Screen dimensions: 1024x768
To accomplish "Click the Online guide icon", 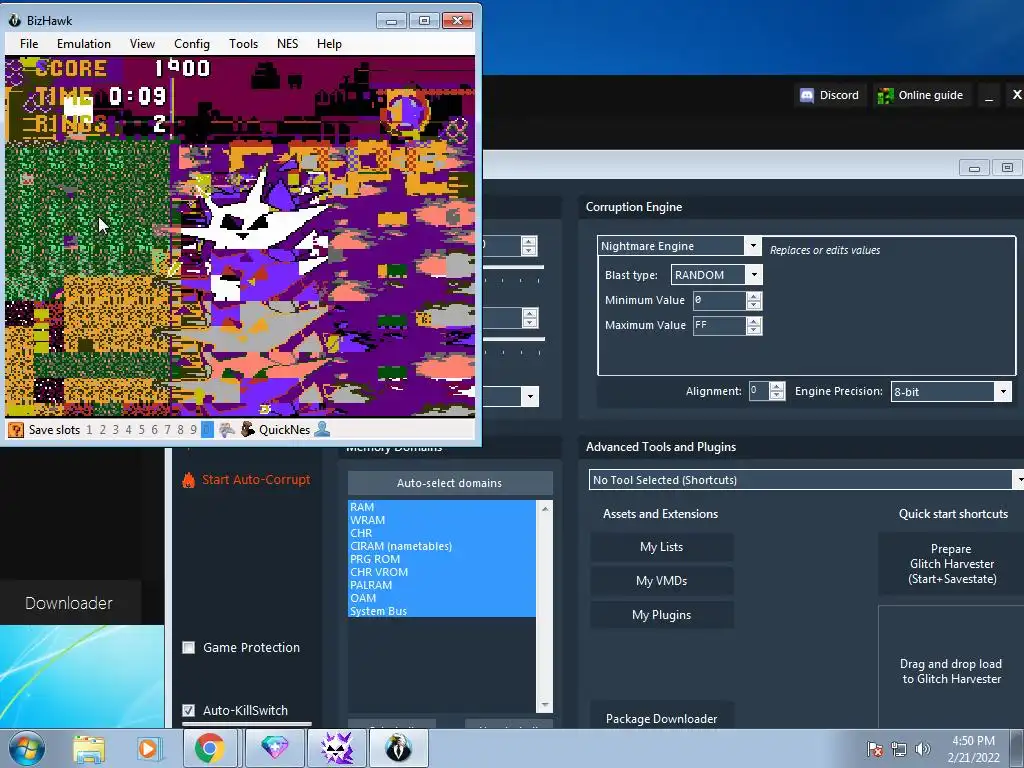I will coord(885,95).
